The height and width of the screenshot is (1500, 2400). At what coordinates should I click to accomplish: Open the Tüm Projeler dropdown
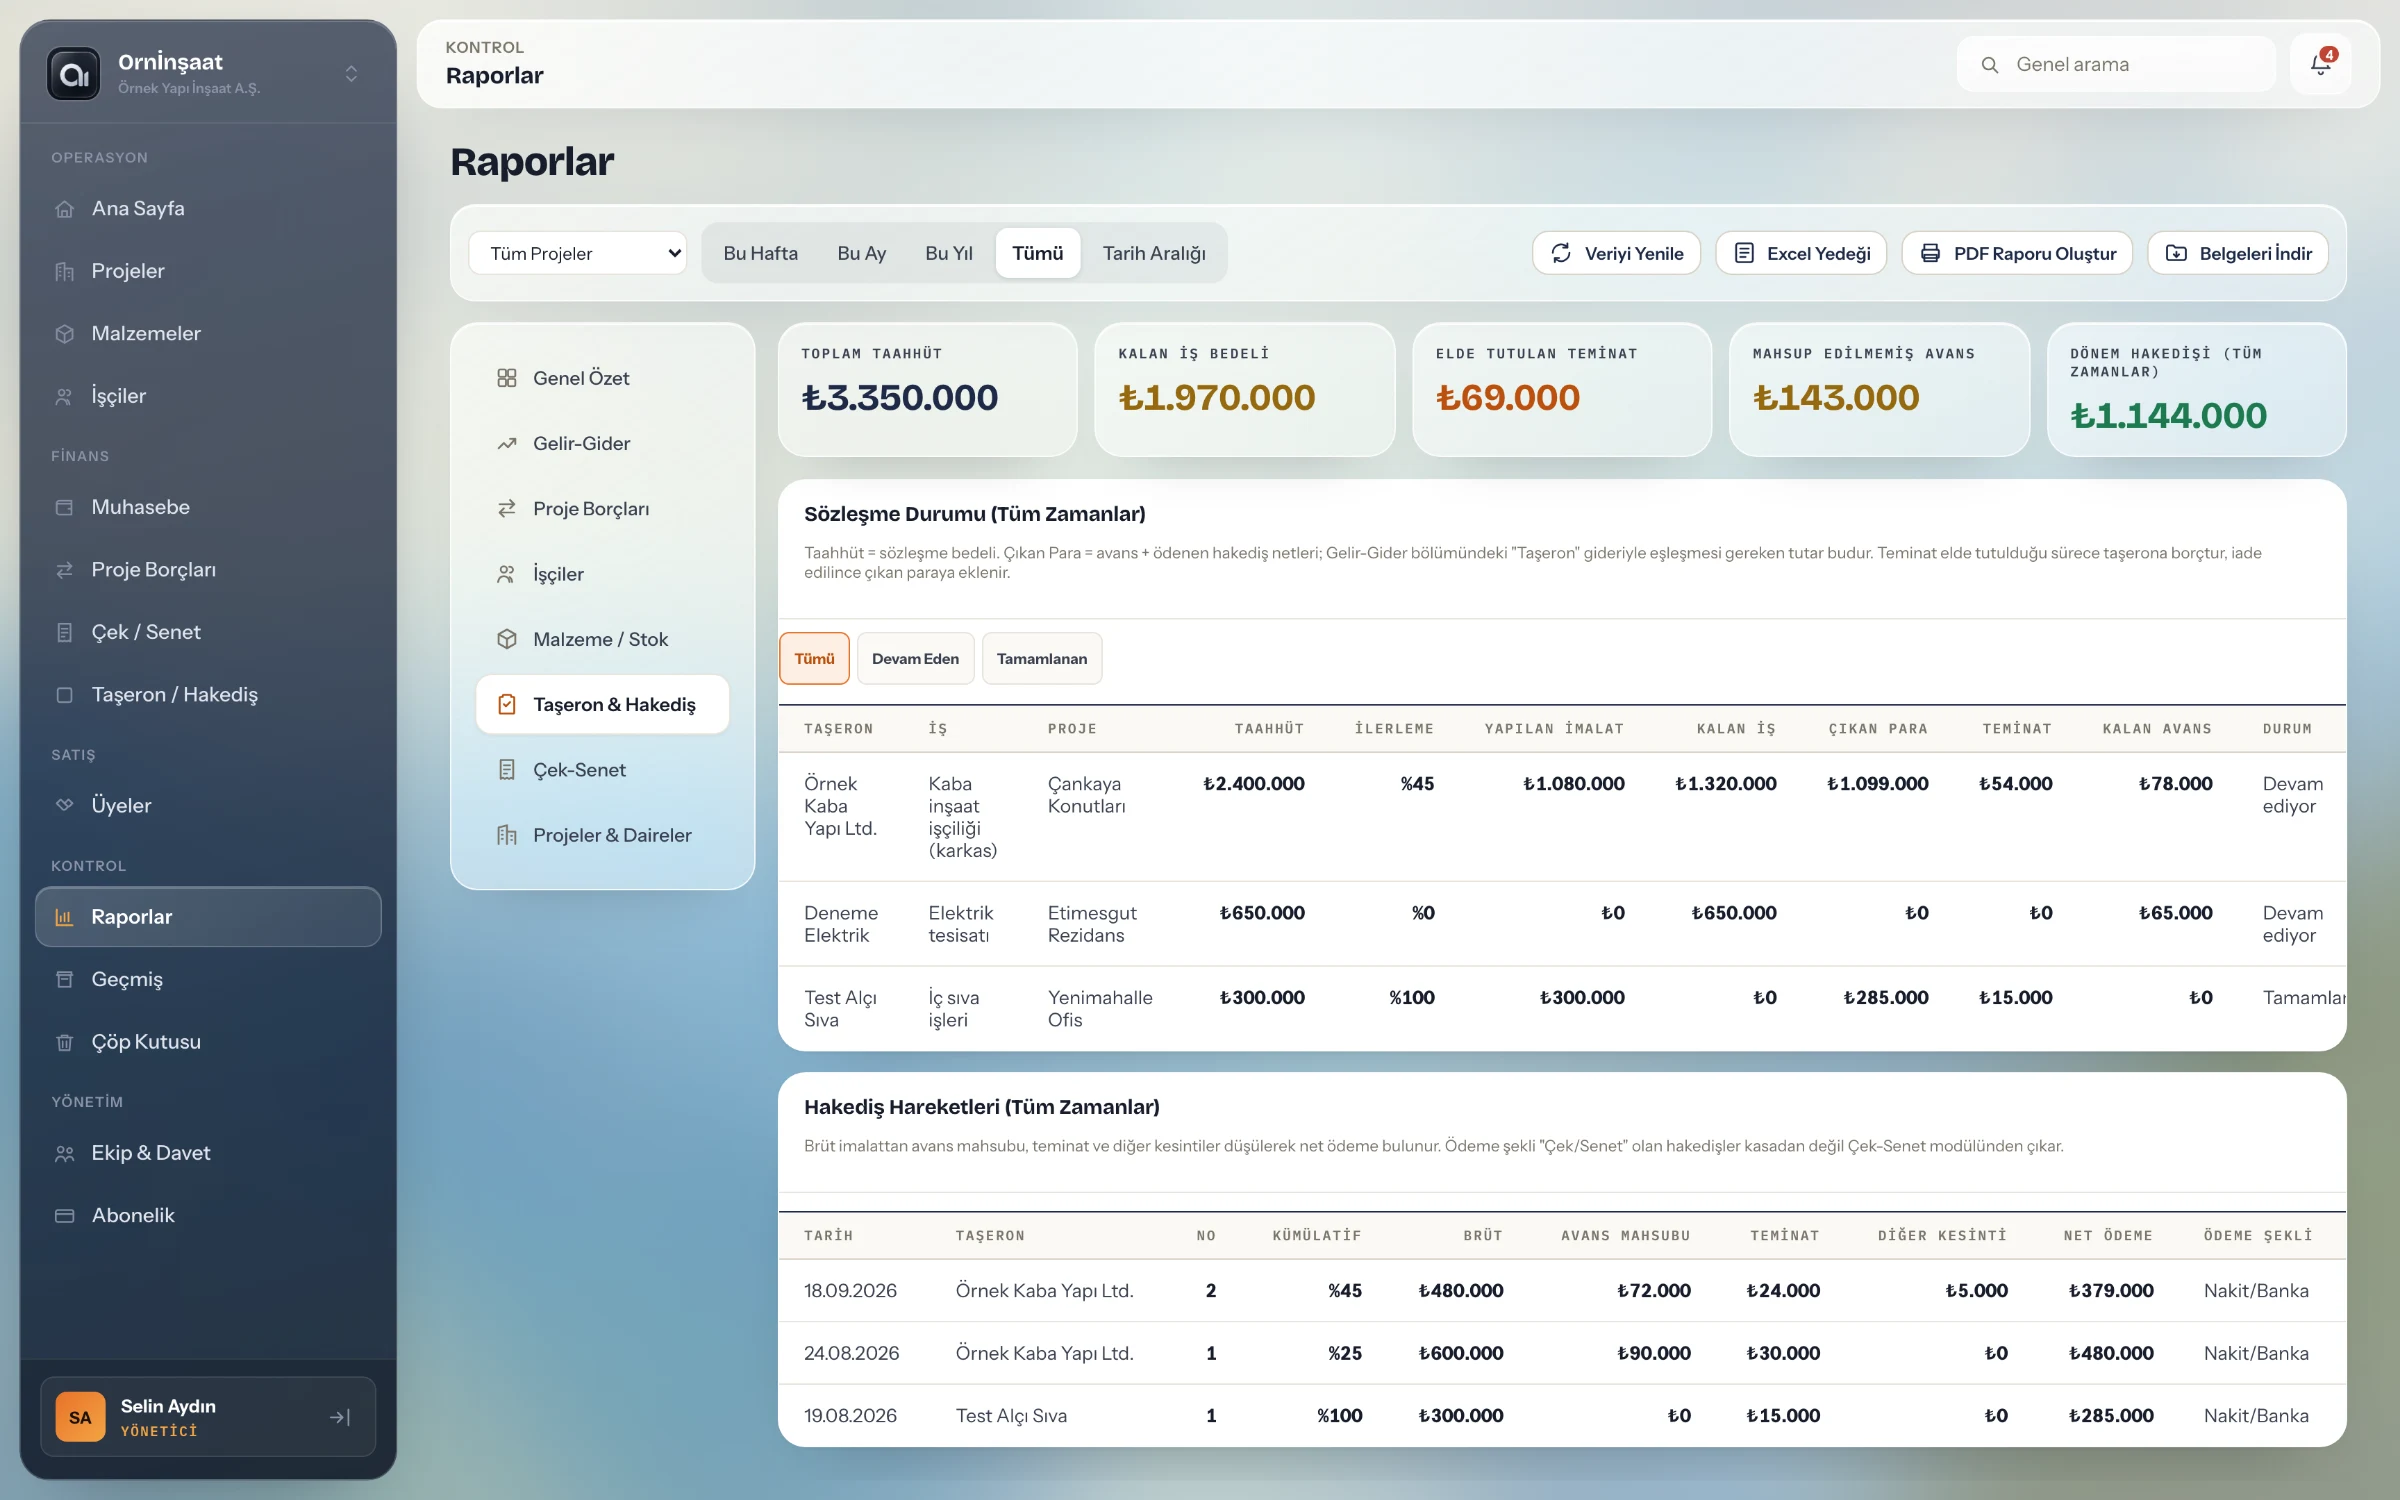(x=578, y=253)
